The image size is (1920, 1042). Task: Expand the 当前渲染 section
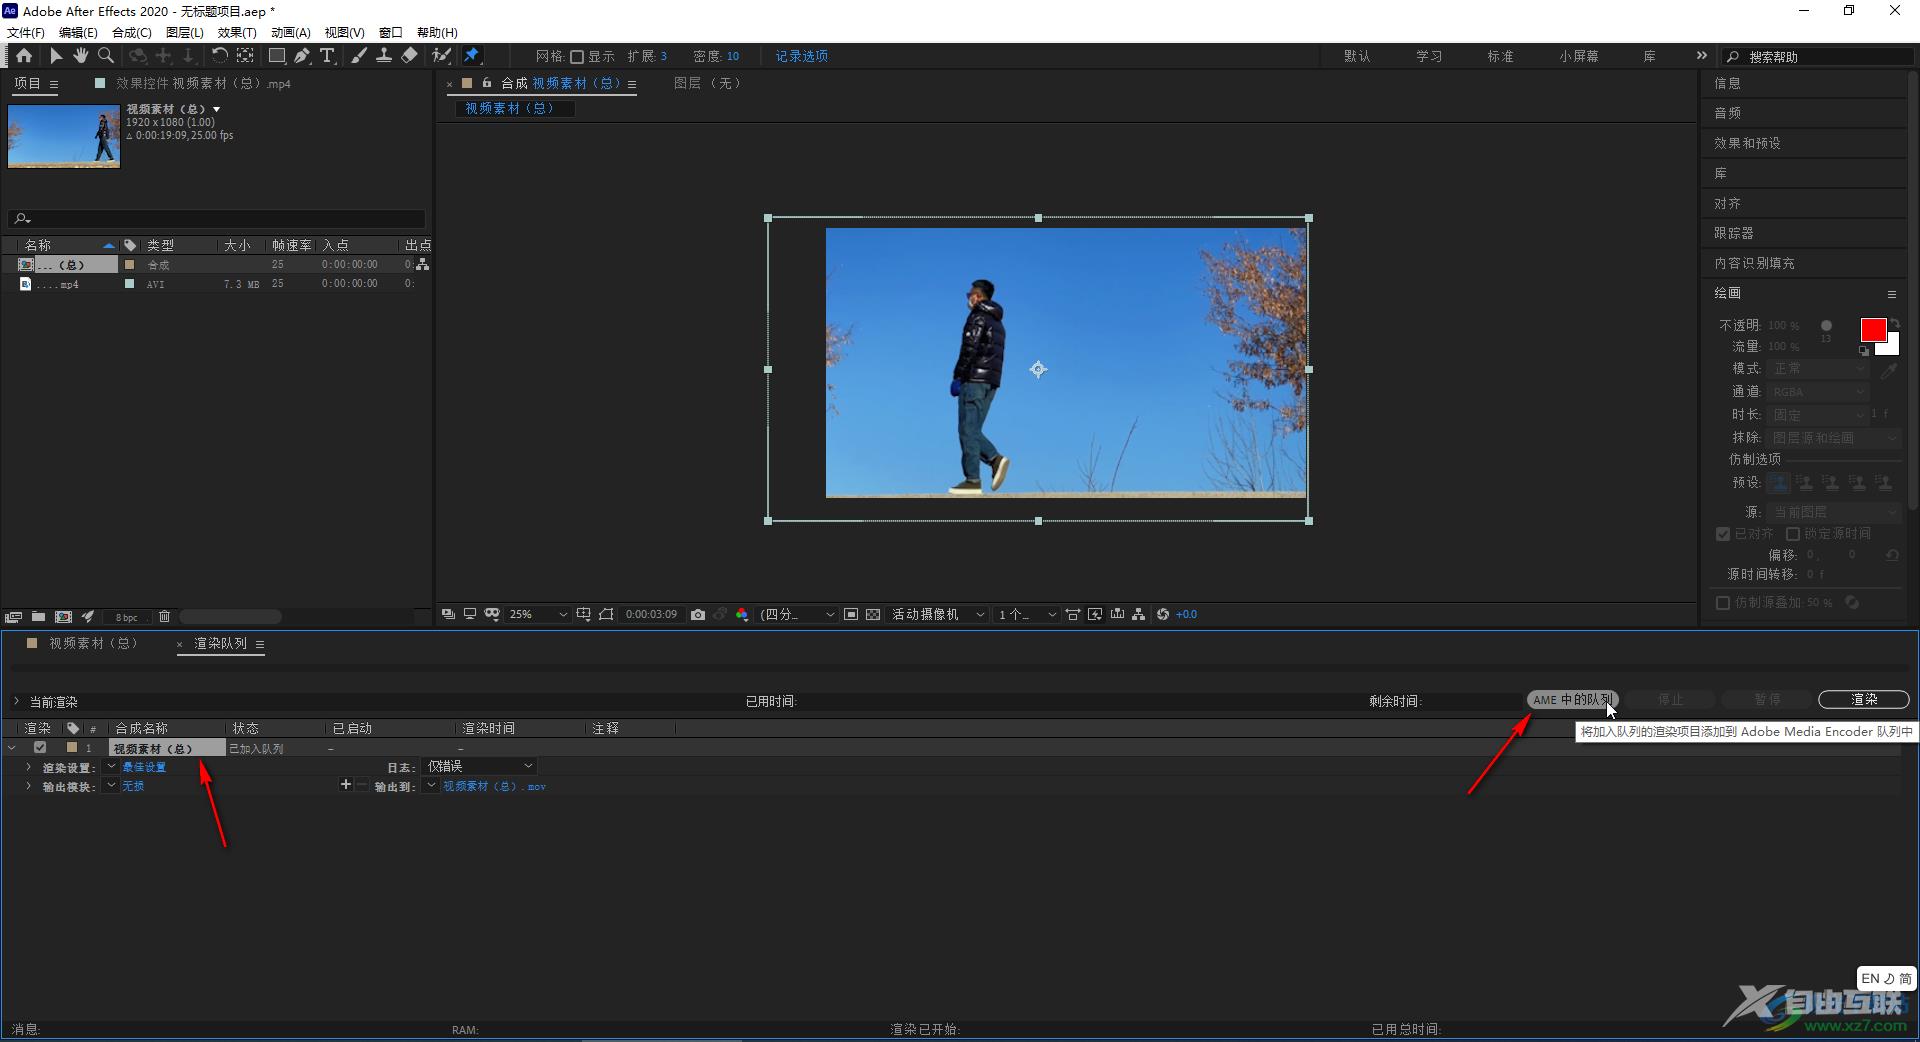coord(16,701)
